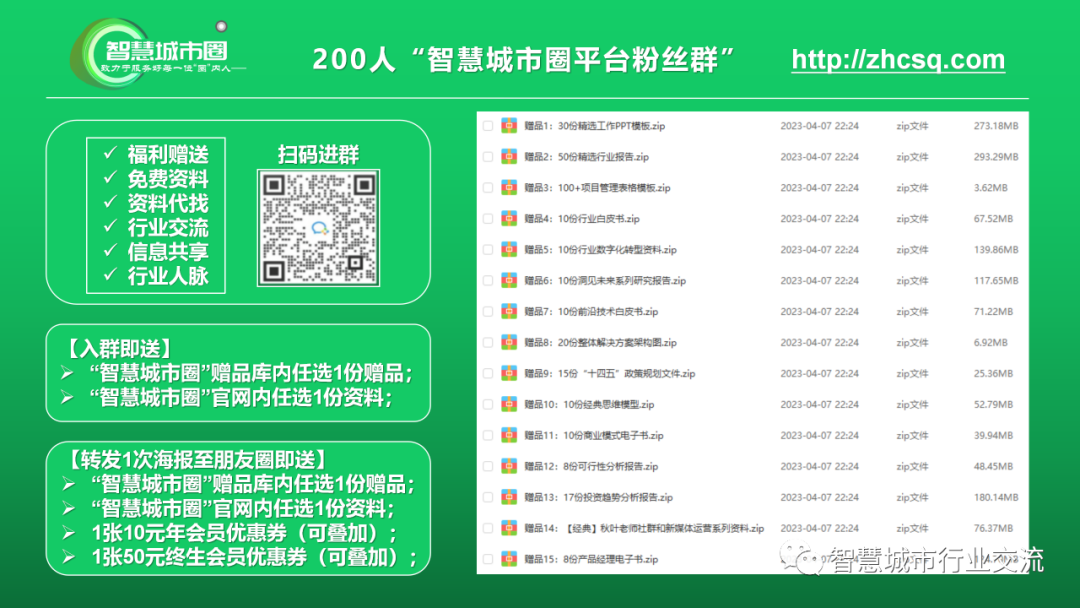Click the 行业人脉 checklist item

point(167,276)
